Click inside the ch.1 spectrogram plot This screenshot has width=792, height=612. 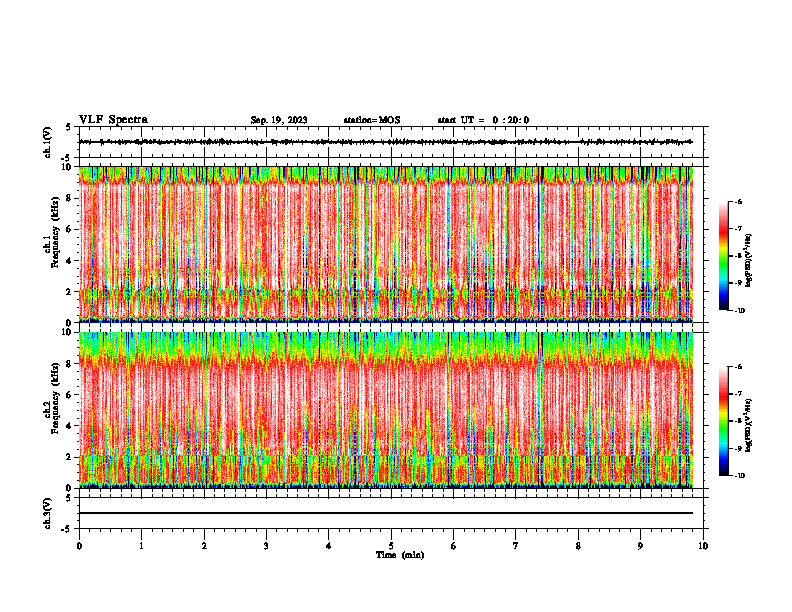(385, 244)
